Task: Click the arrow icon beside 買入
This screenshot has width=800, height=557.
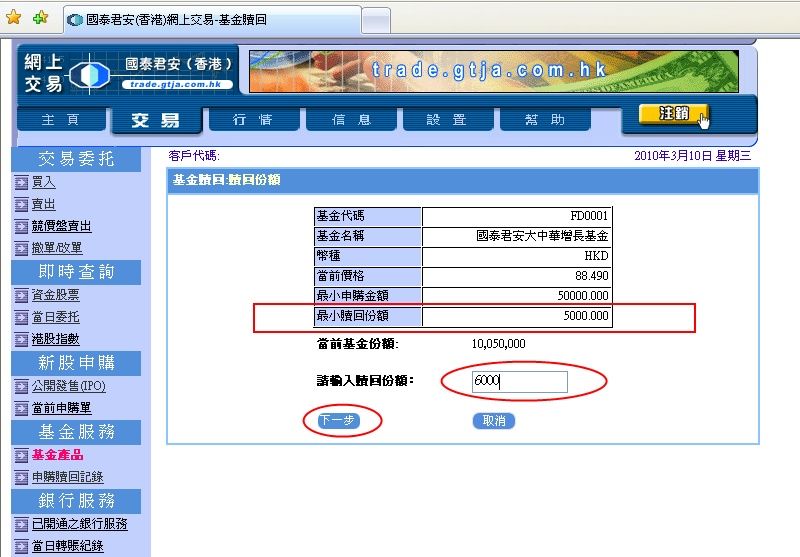Action: 21,183
